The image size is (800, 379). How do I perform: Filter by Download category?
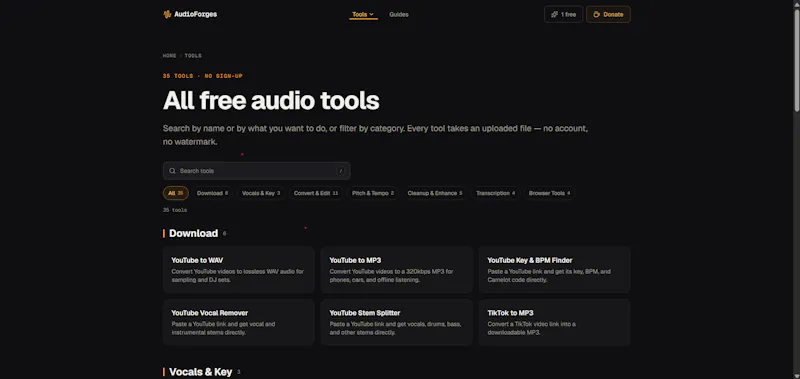(x=212, y=193)
